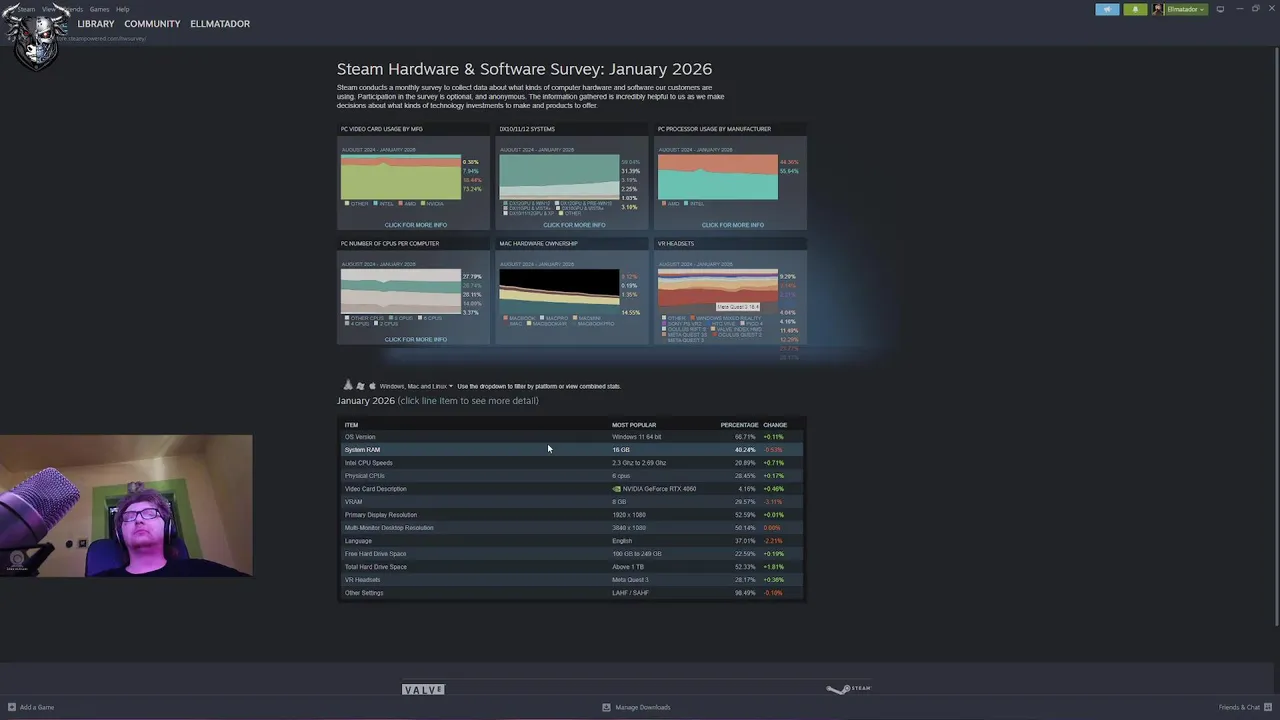The image size is (1280, 720).
Task: Click the CHANGE column header
Action: [x=775, y=425]
